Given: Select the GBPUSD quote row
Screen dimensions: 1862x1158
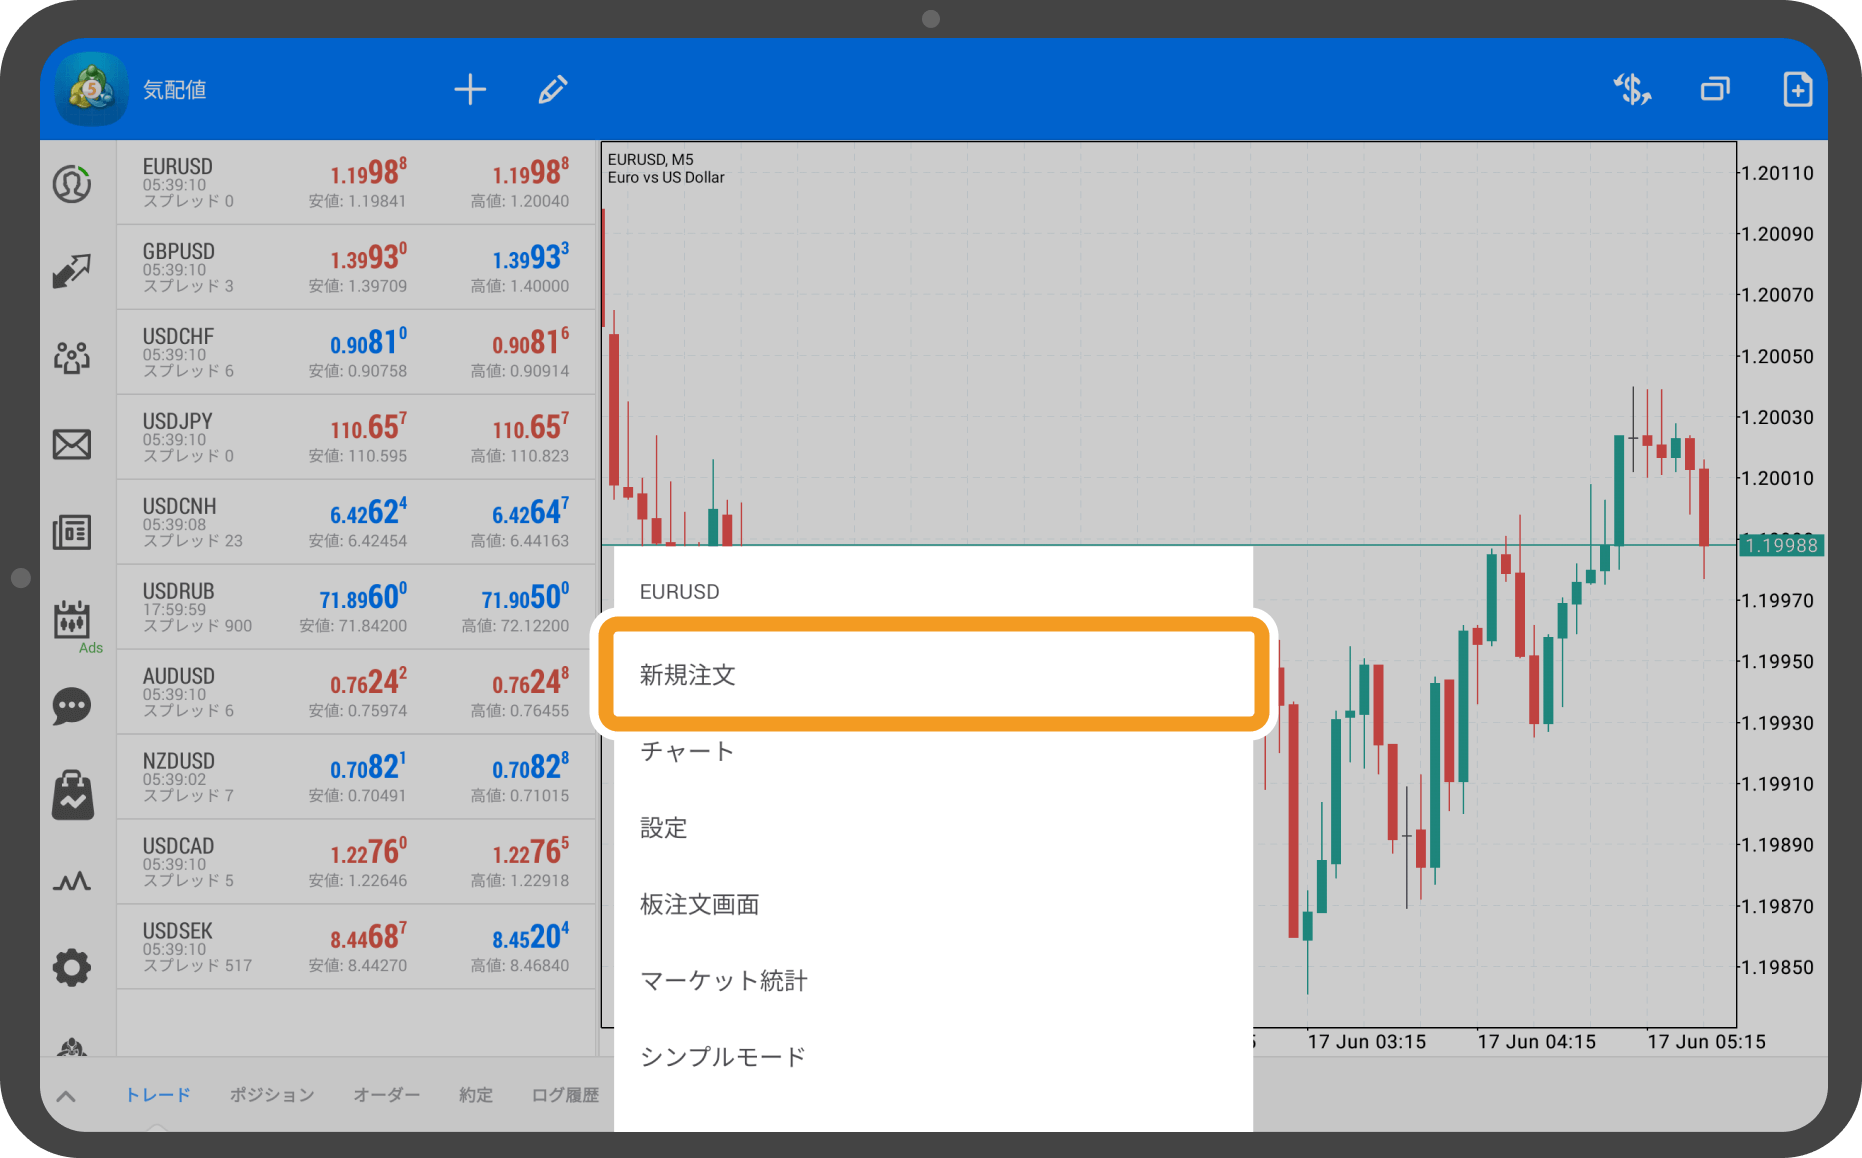Looking at the screenshot, I should tap(356, 267).
